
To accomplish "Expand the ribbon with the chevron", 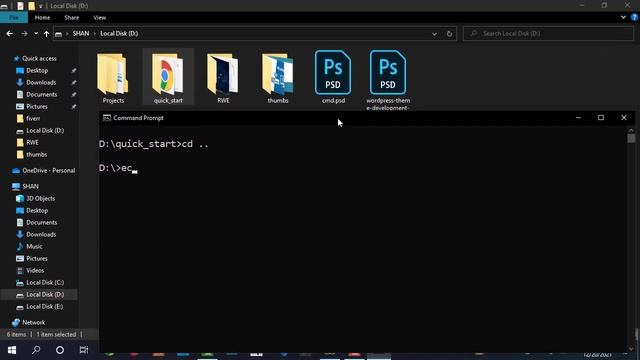I will [623, 17].
